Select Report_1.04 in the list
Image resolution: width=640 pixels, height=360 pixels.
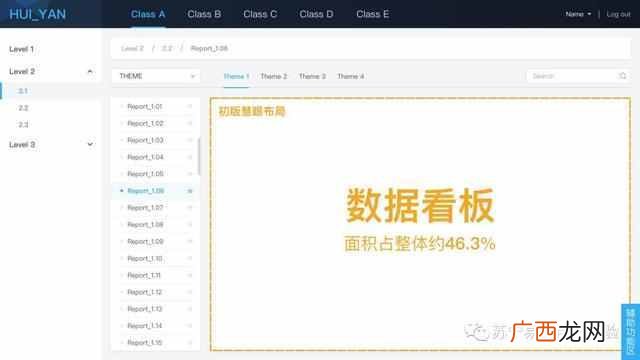click(x=145, y=157)
